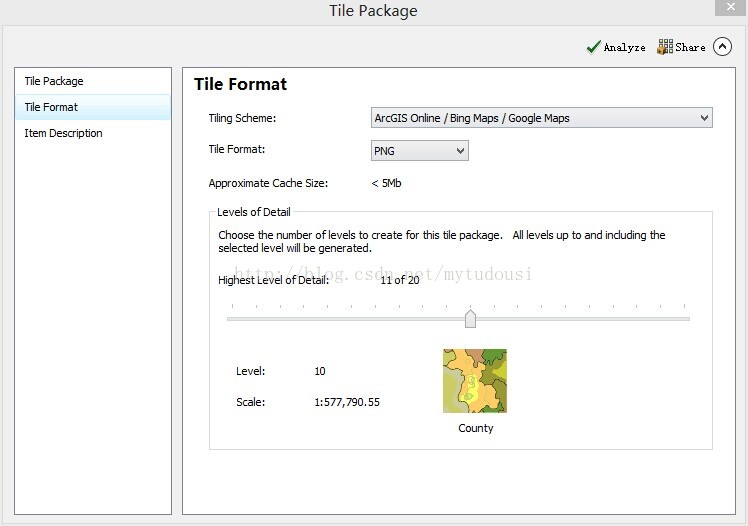Open the Tiling Scheme dropdown

[x=541, y=118]
